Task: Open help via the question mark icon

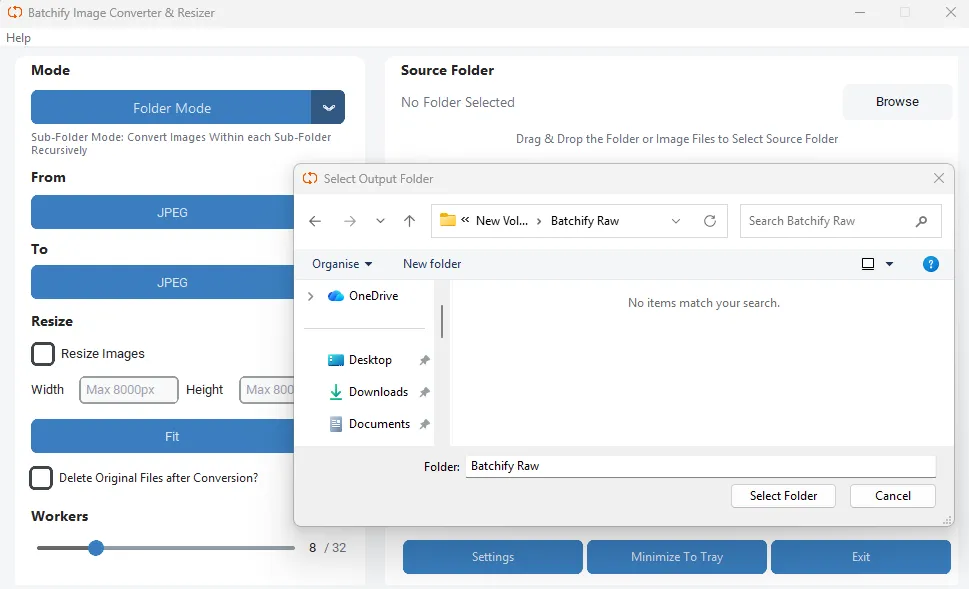Action: pos(931,263)
